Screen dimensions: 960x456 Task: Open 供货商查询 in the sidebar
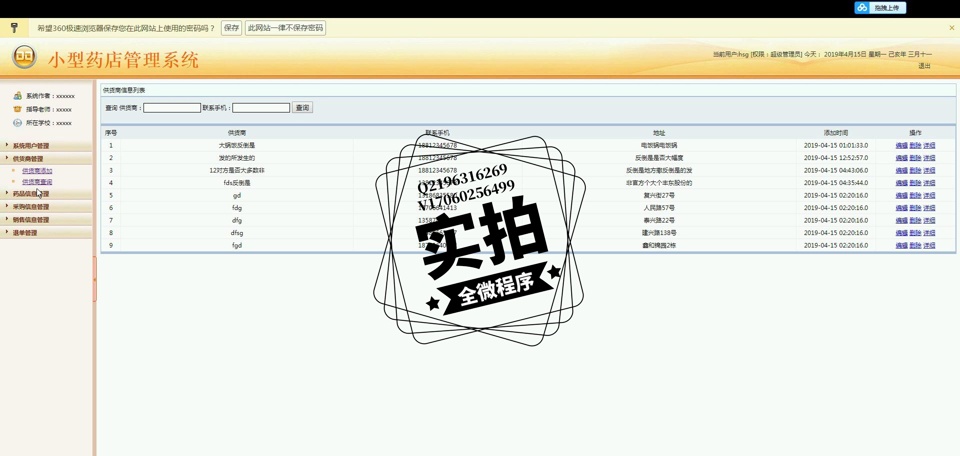coord(37,182)
